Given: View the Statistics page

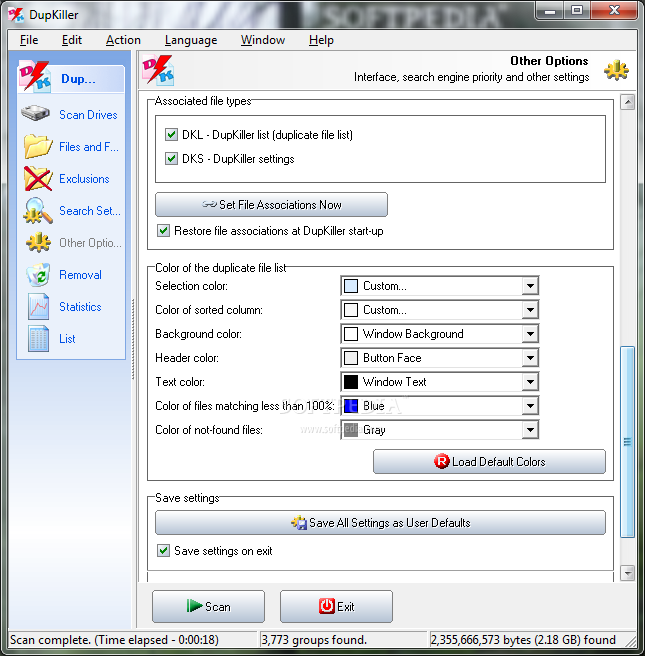Looking at the screenshot, I should pos(80,307).
